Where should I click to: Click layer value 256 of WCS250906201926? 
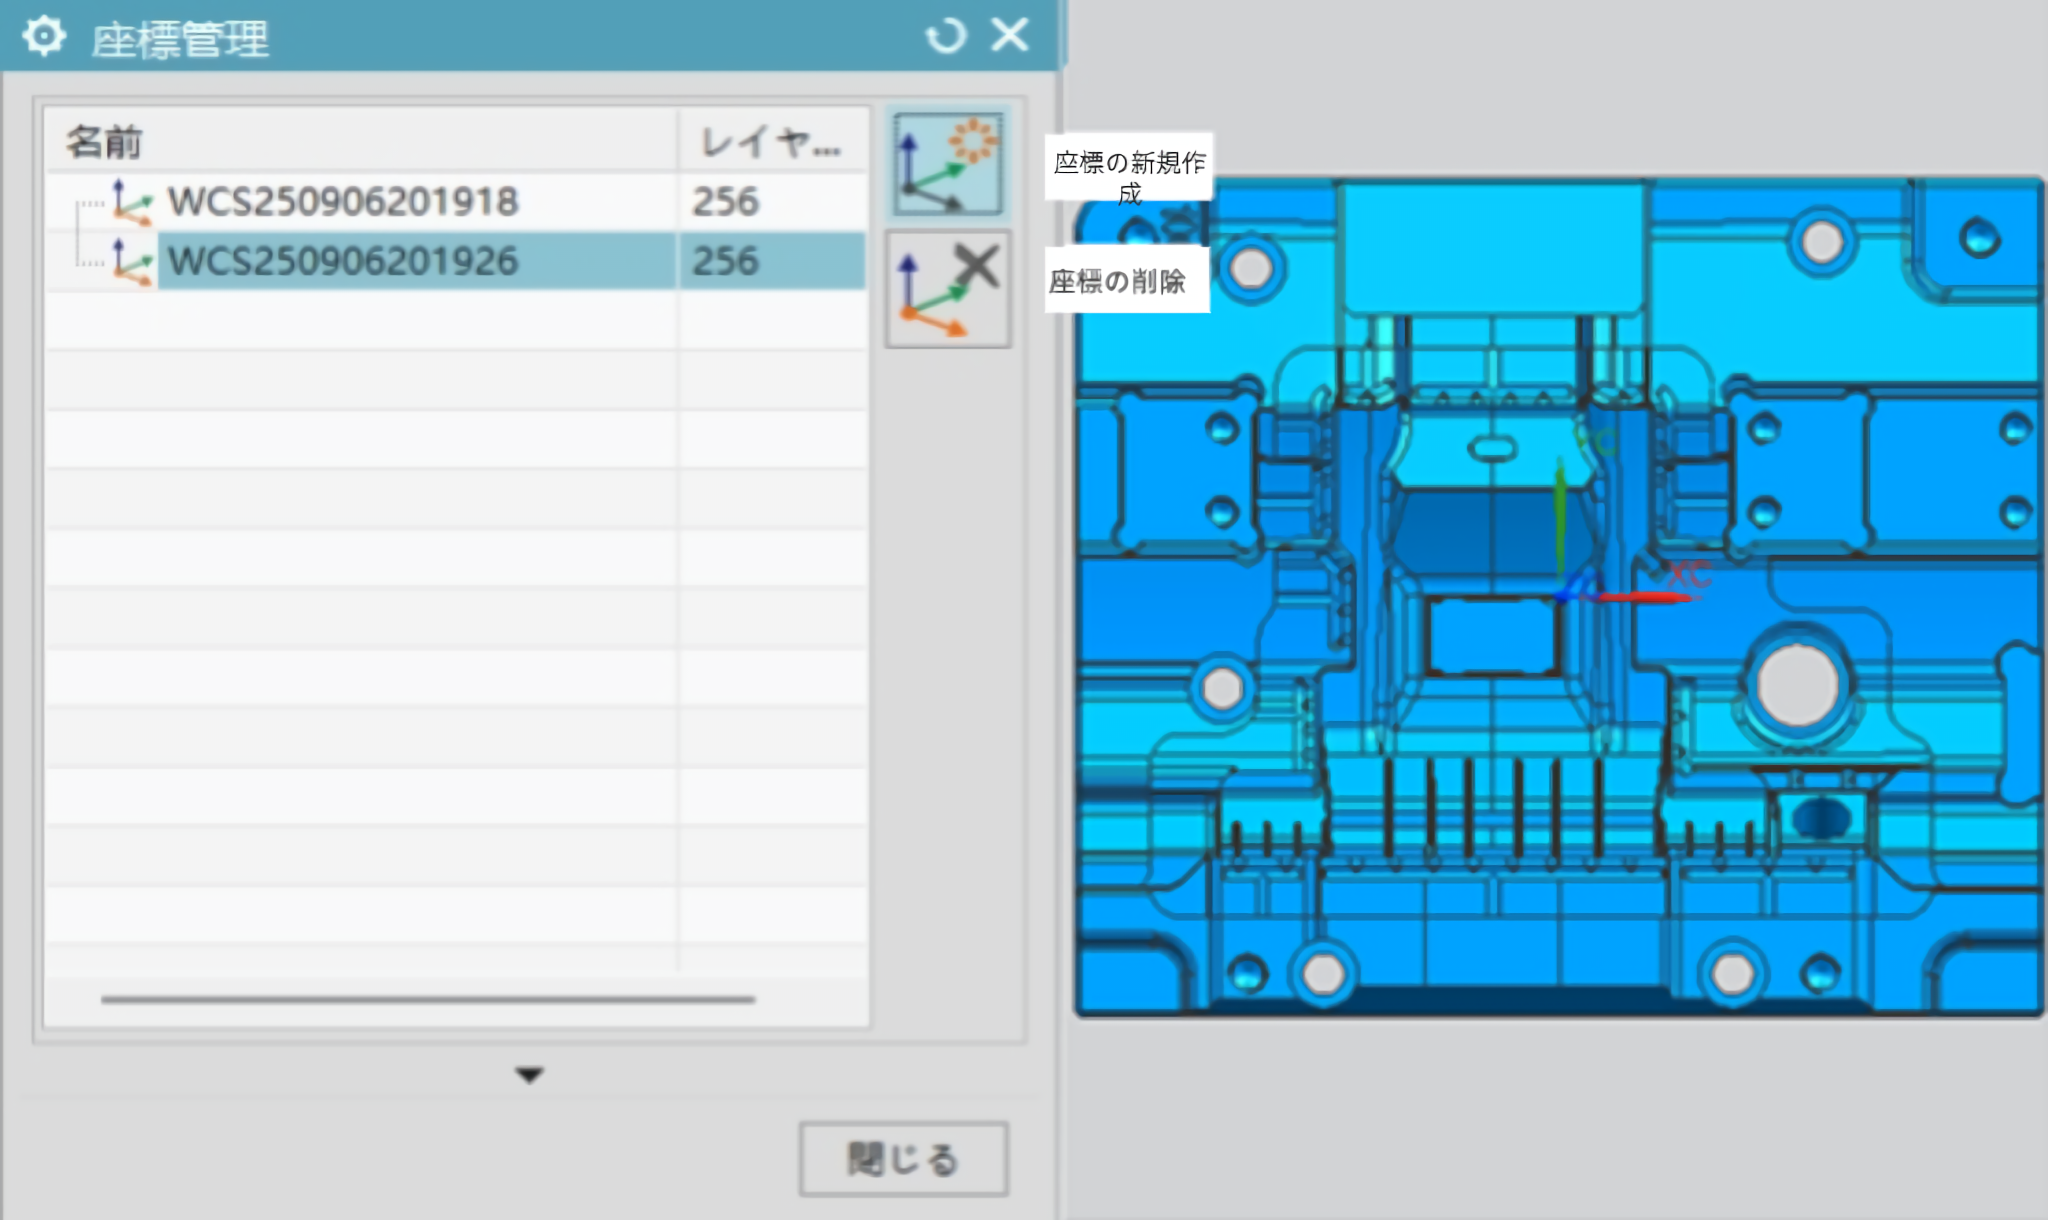point(726,261)
